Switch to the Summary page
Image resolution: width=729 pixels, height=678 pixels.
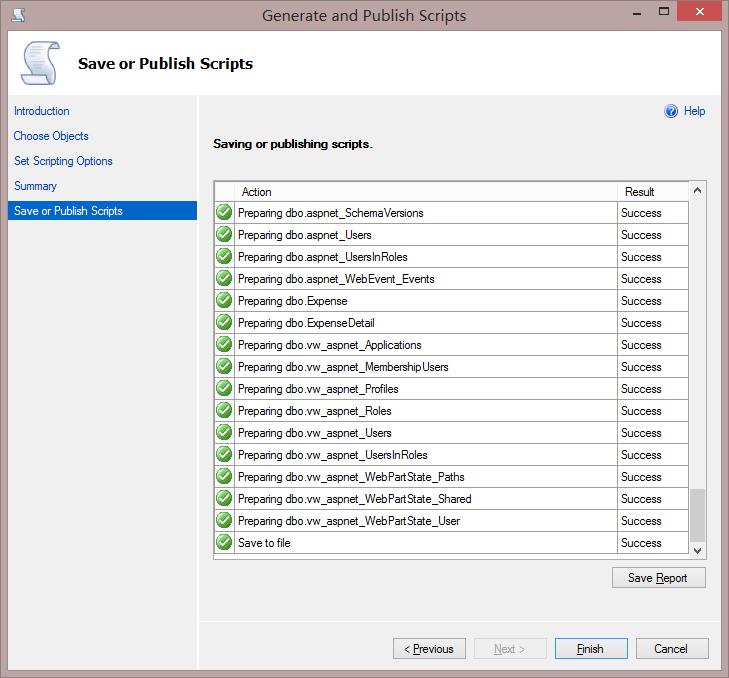[35, 186]
